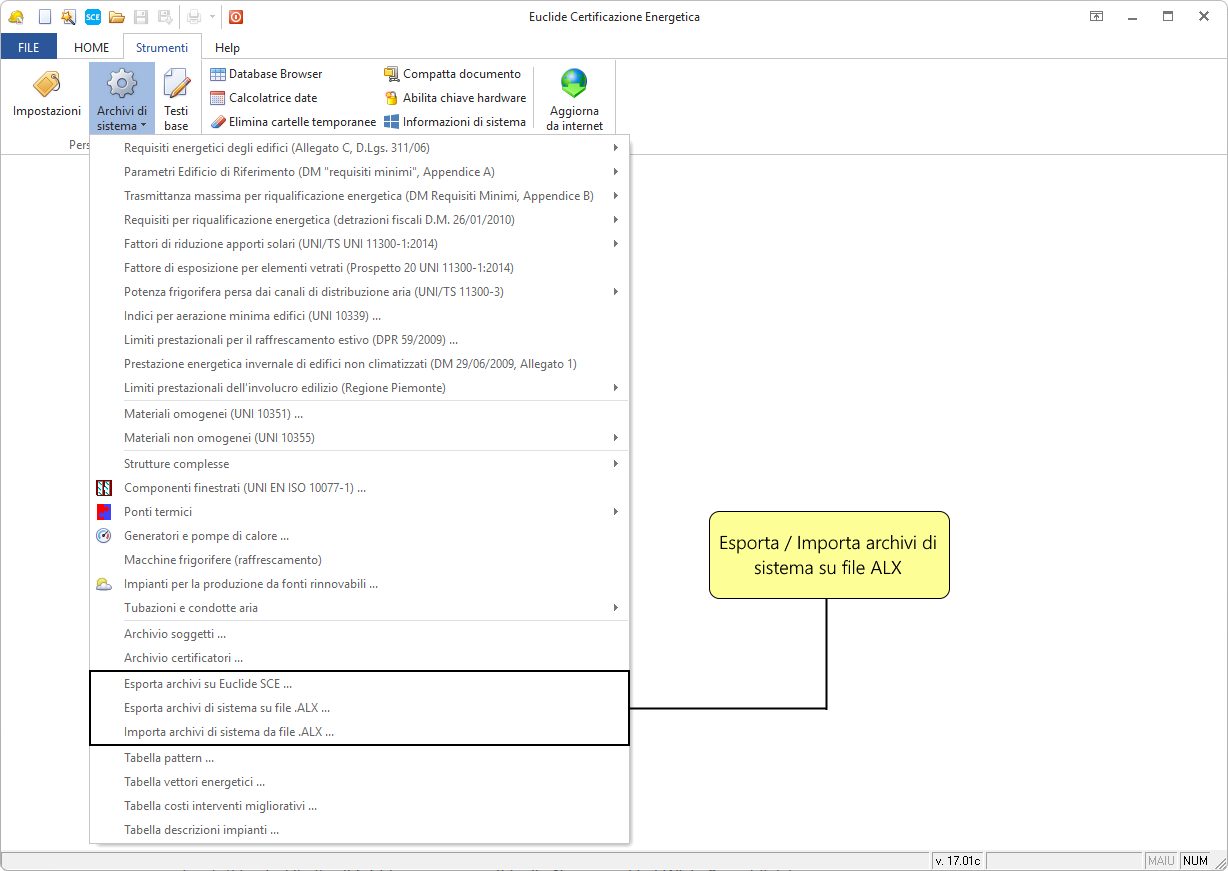Click the Impostazioni tag icon
The width and height of the screenshot is (1228, 871).
click(46, 85)
